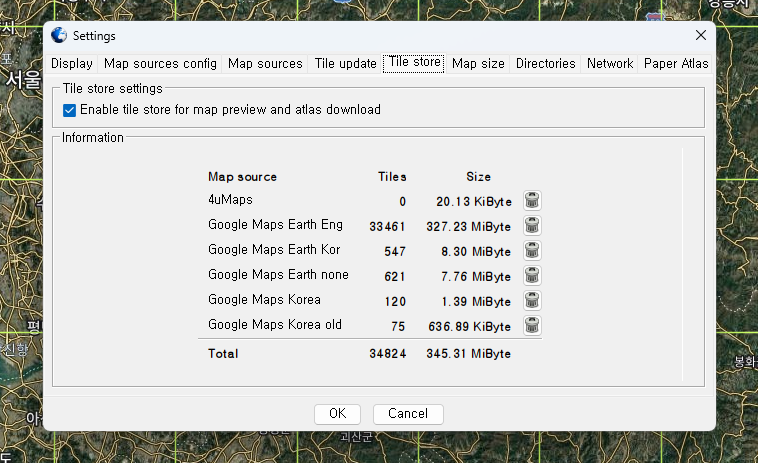
Task: Open the Network tab
Action: tap(610, 63)
